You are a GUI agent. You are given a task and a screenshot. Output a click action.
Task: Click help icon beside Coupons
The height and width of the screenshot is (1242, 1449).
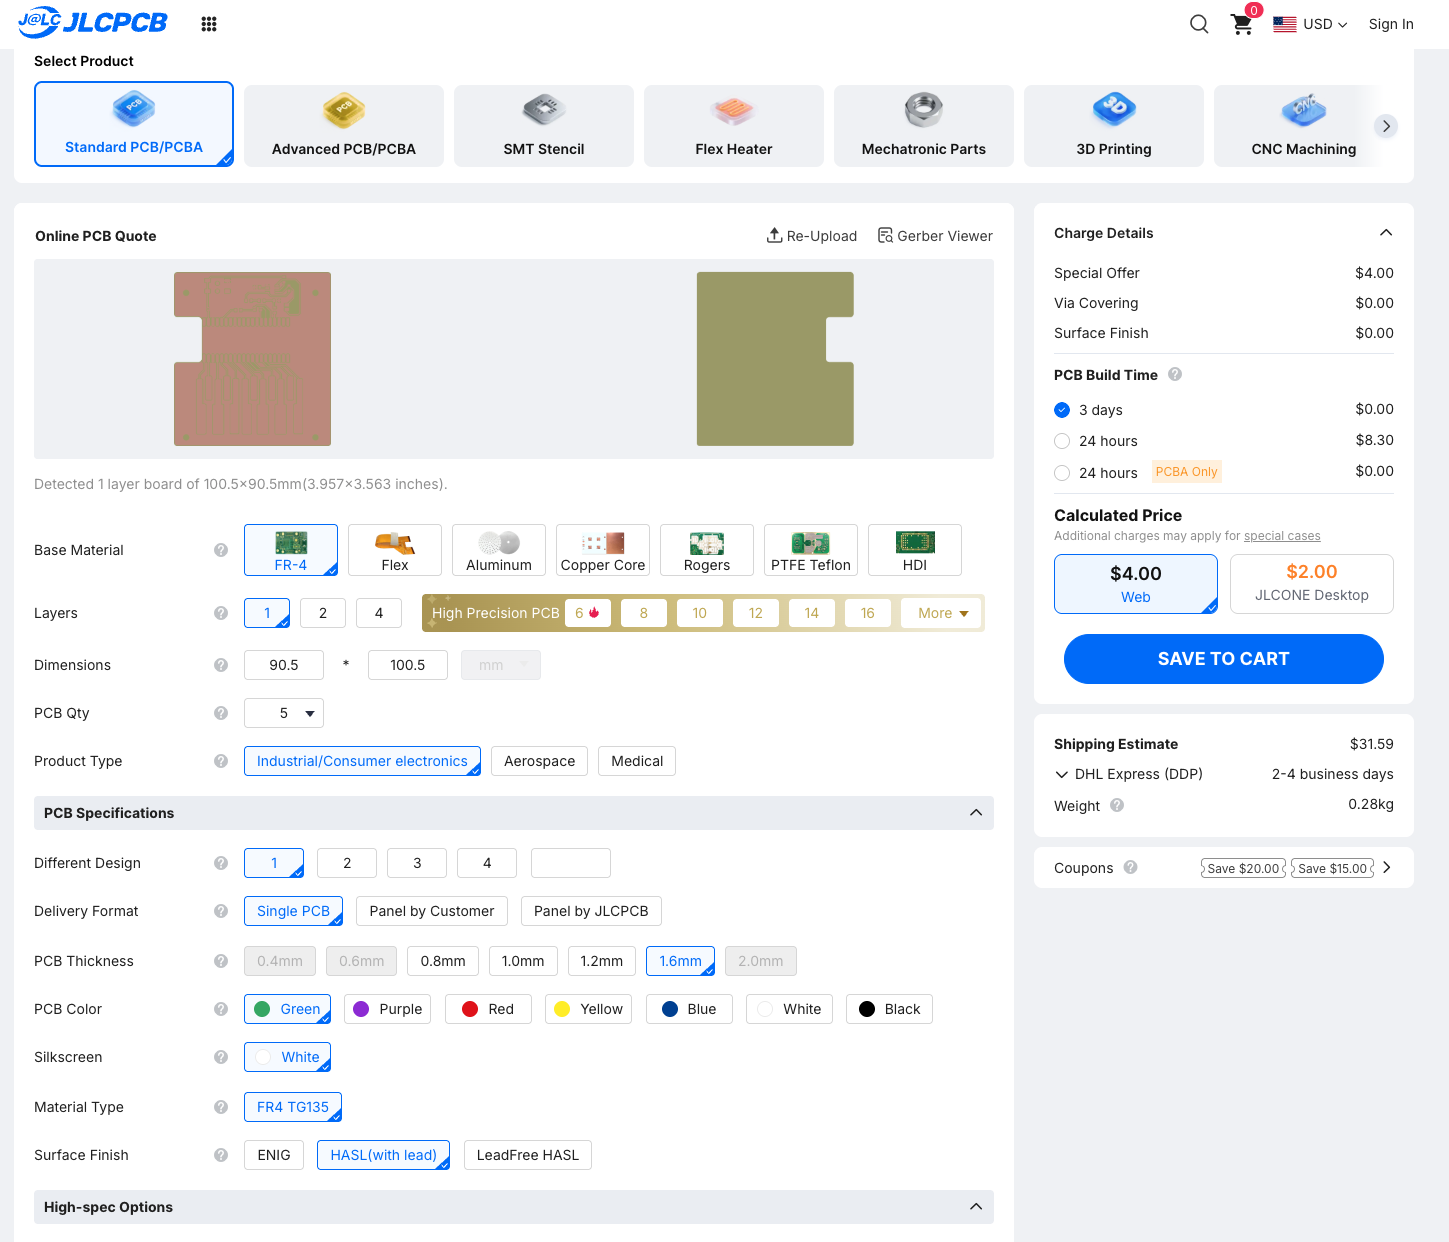pos(1130,868)
